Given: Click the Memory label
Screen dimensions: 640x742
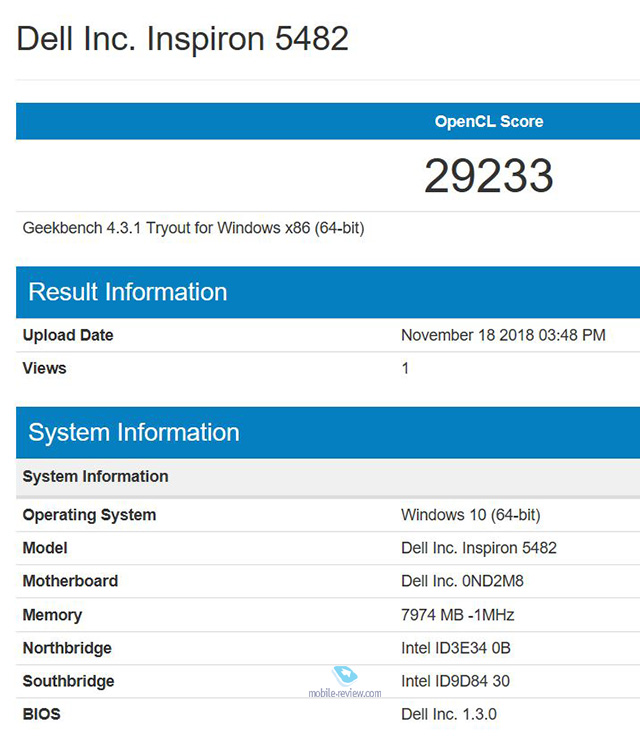Looking at the screenshot, I should [53, 615].
